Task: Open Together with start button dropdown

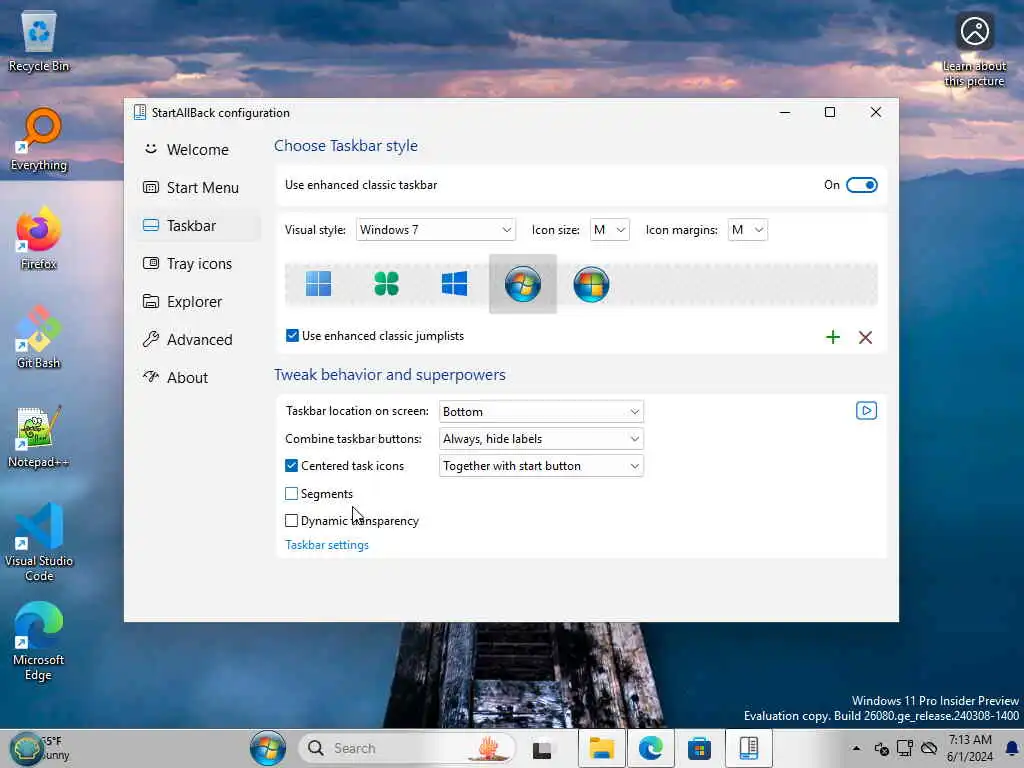Action: [541, 466]
